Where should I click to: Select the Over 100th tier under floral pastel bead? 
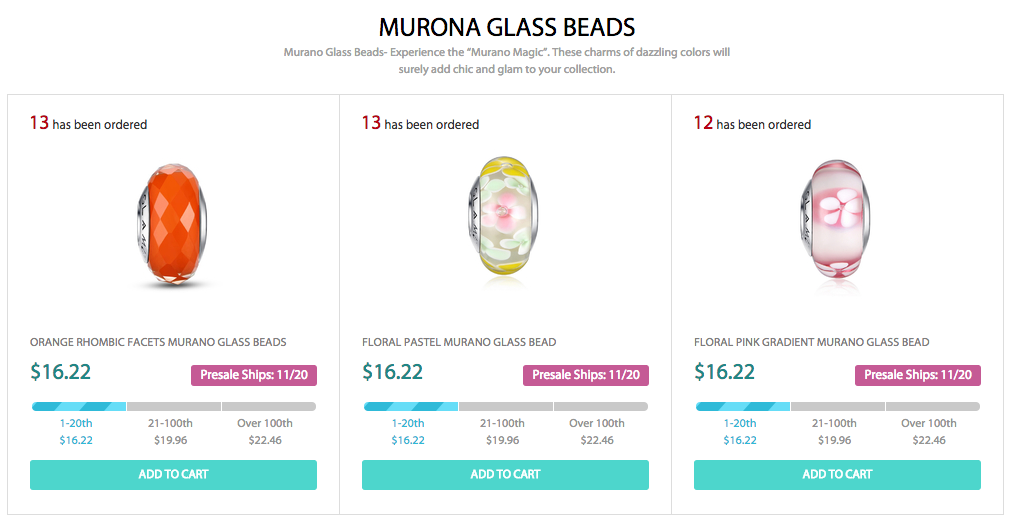click(597, 431)
